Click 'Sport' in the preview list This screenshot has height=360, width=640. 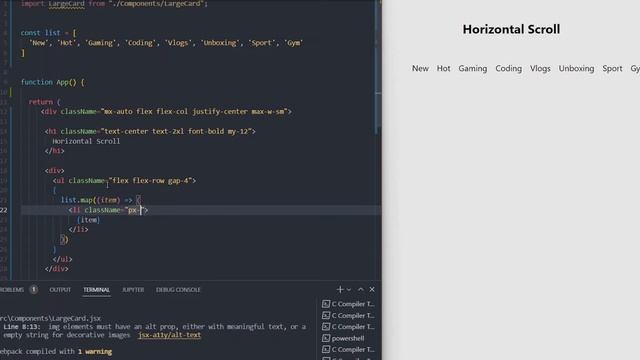[x=612, y=69]
